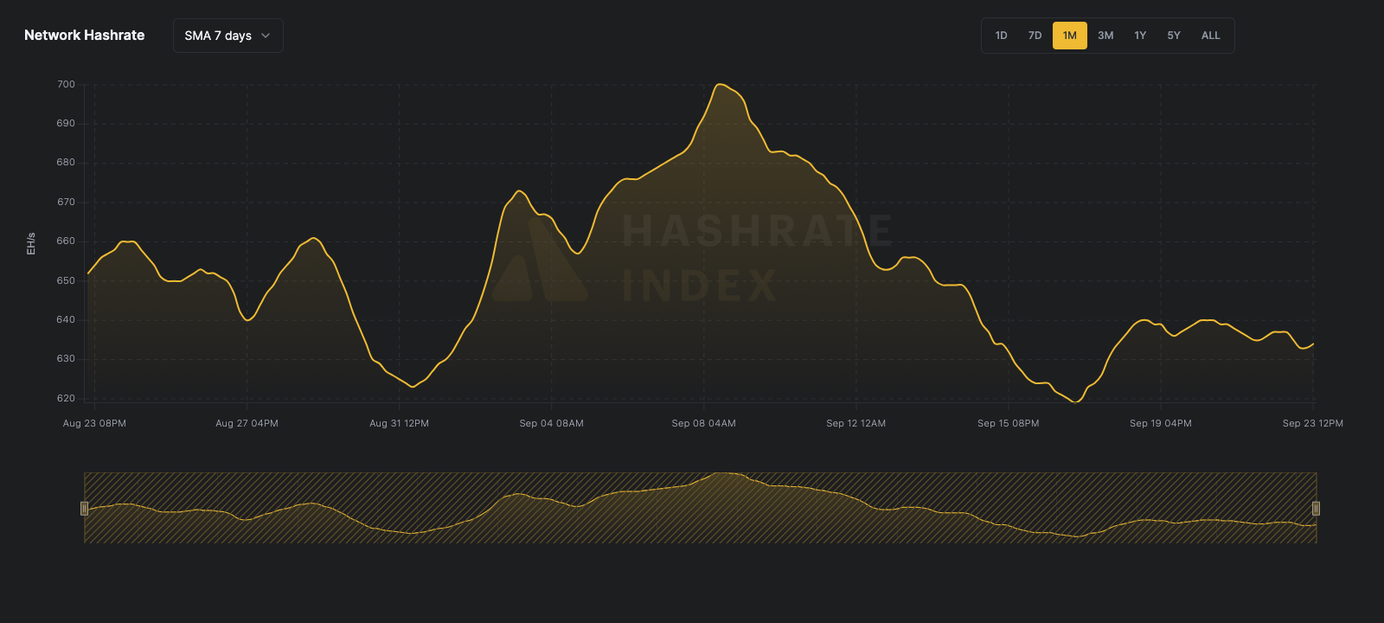The width and height of the screenshot is (1384, 623).
Task: Click the 630 y-axis value
Action: (66, 358)
